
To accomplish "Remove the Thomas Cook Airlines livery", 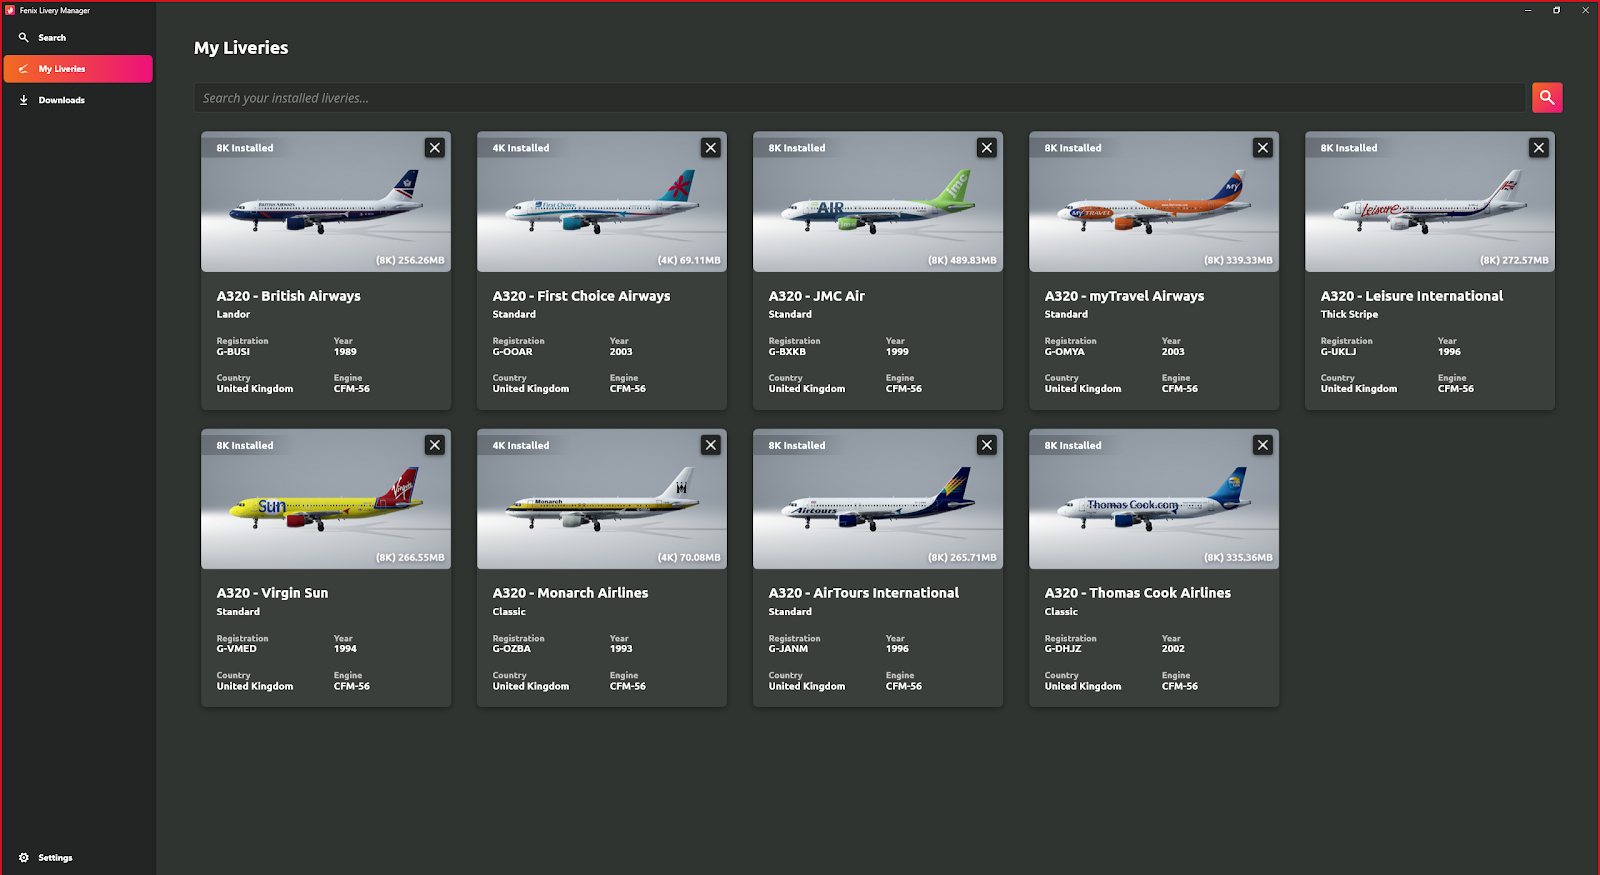I will click(1263, 445).
